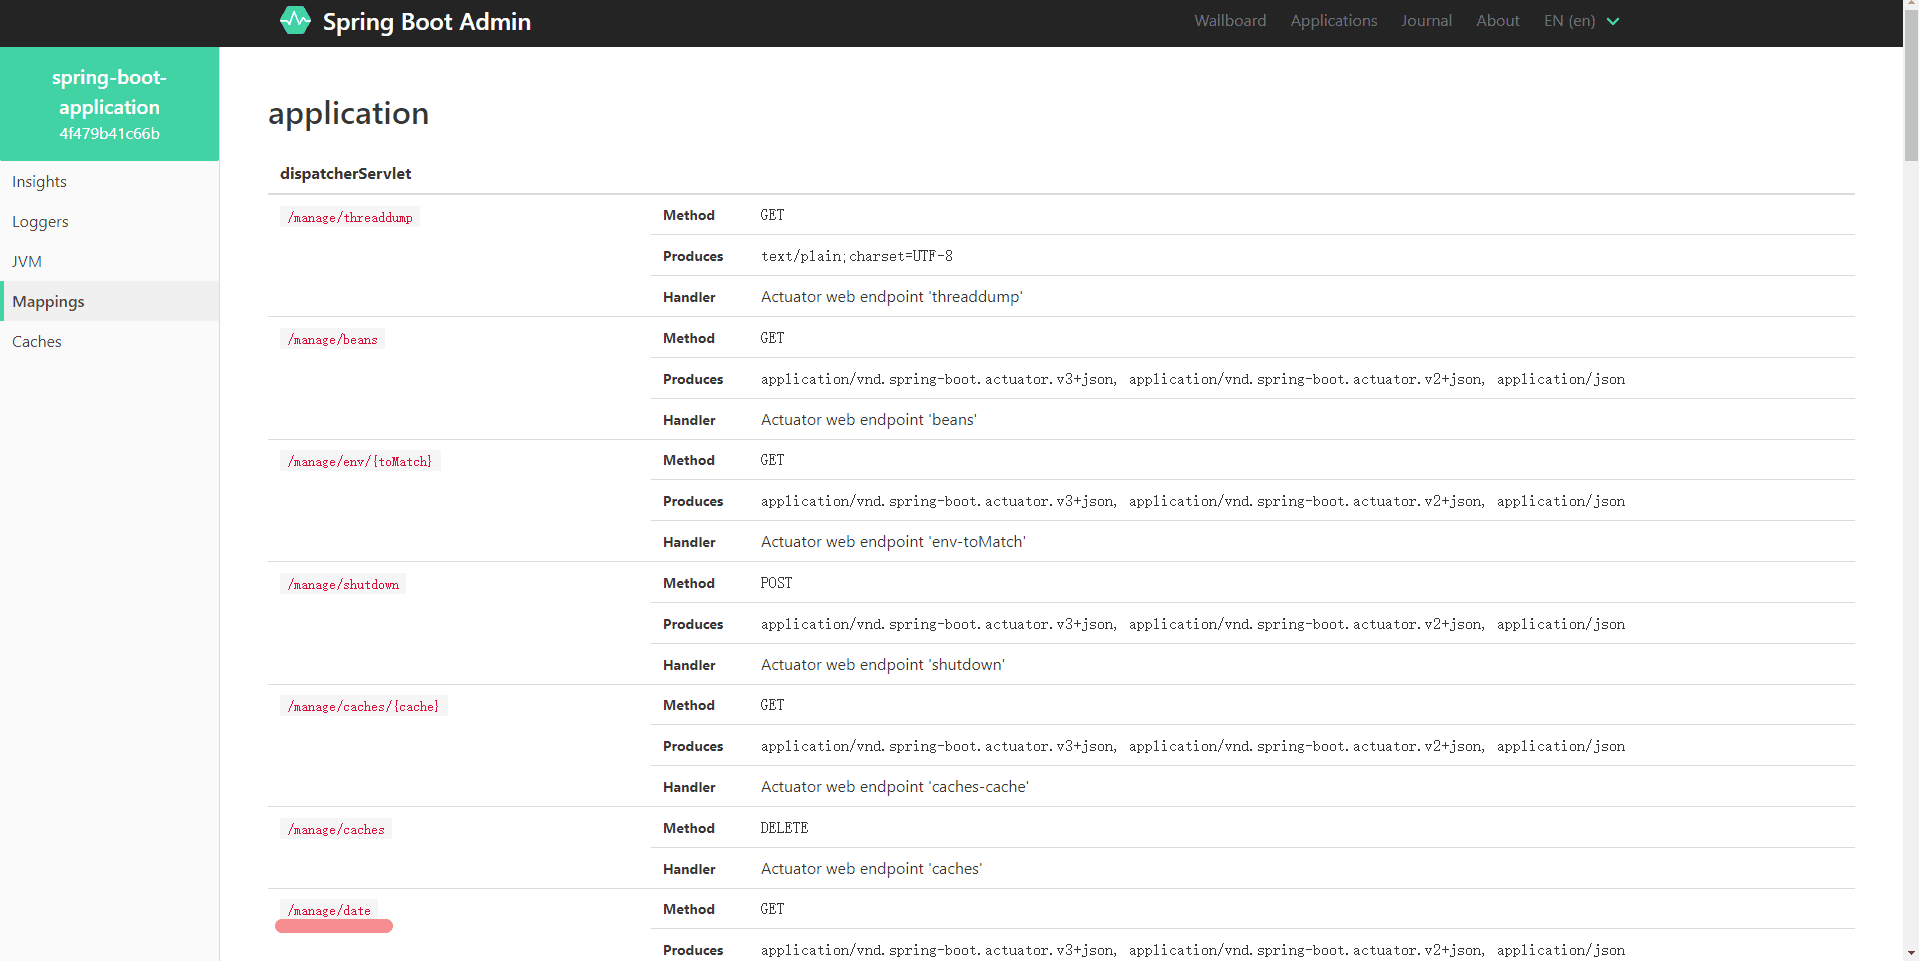Screen dimensions: 1919x961
Task: Open the About page
Action: click(x=1497, y=21)
